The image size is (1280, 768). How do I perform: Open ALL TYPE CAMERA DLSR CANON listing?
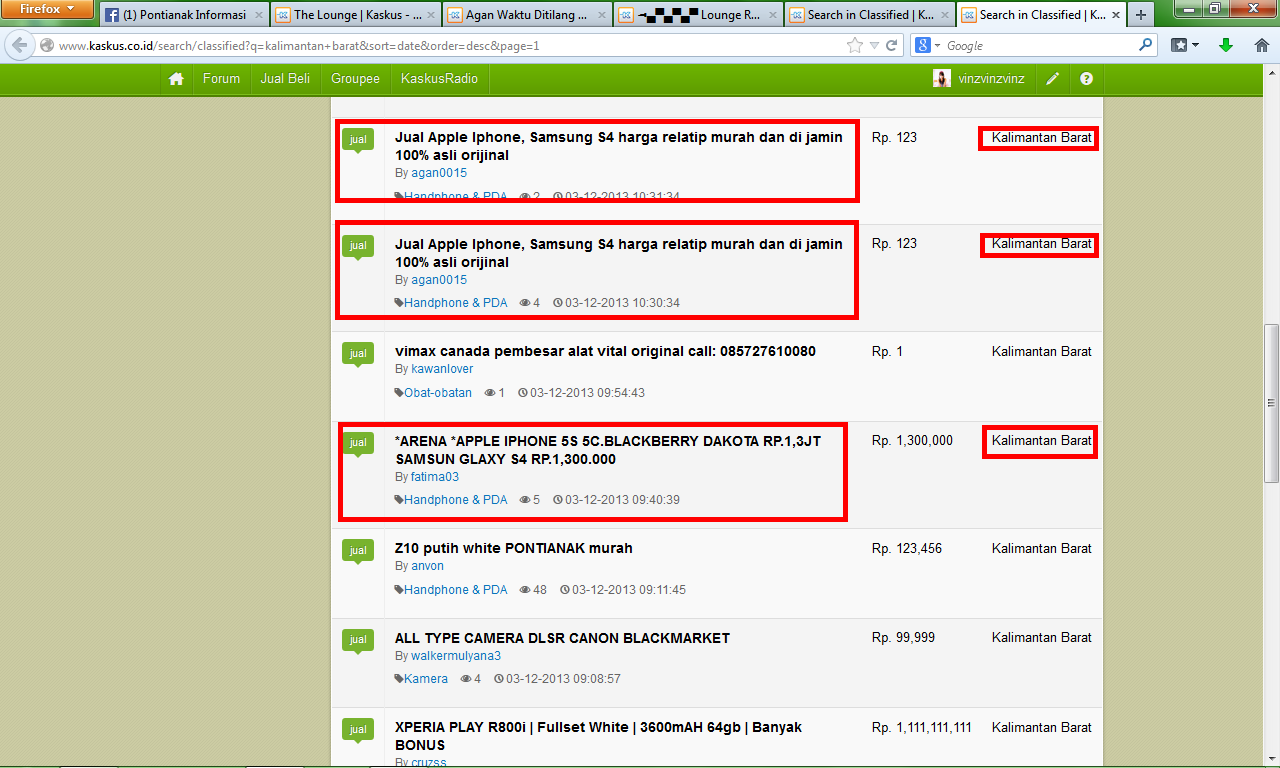click(562, 637)
